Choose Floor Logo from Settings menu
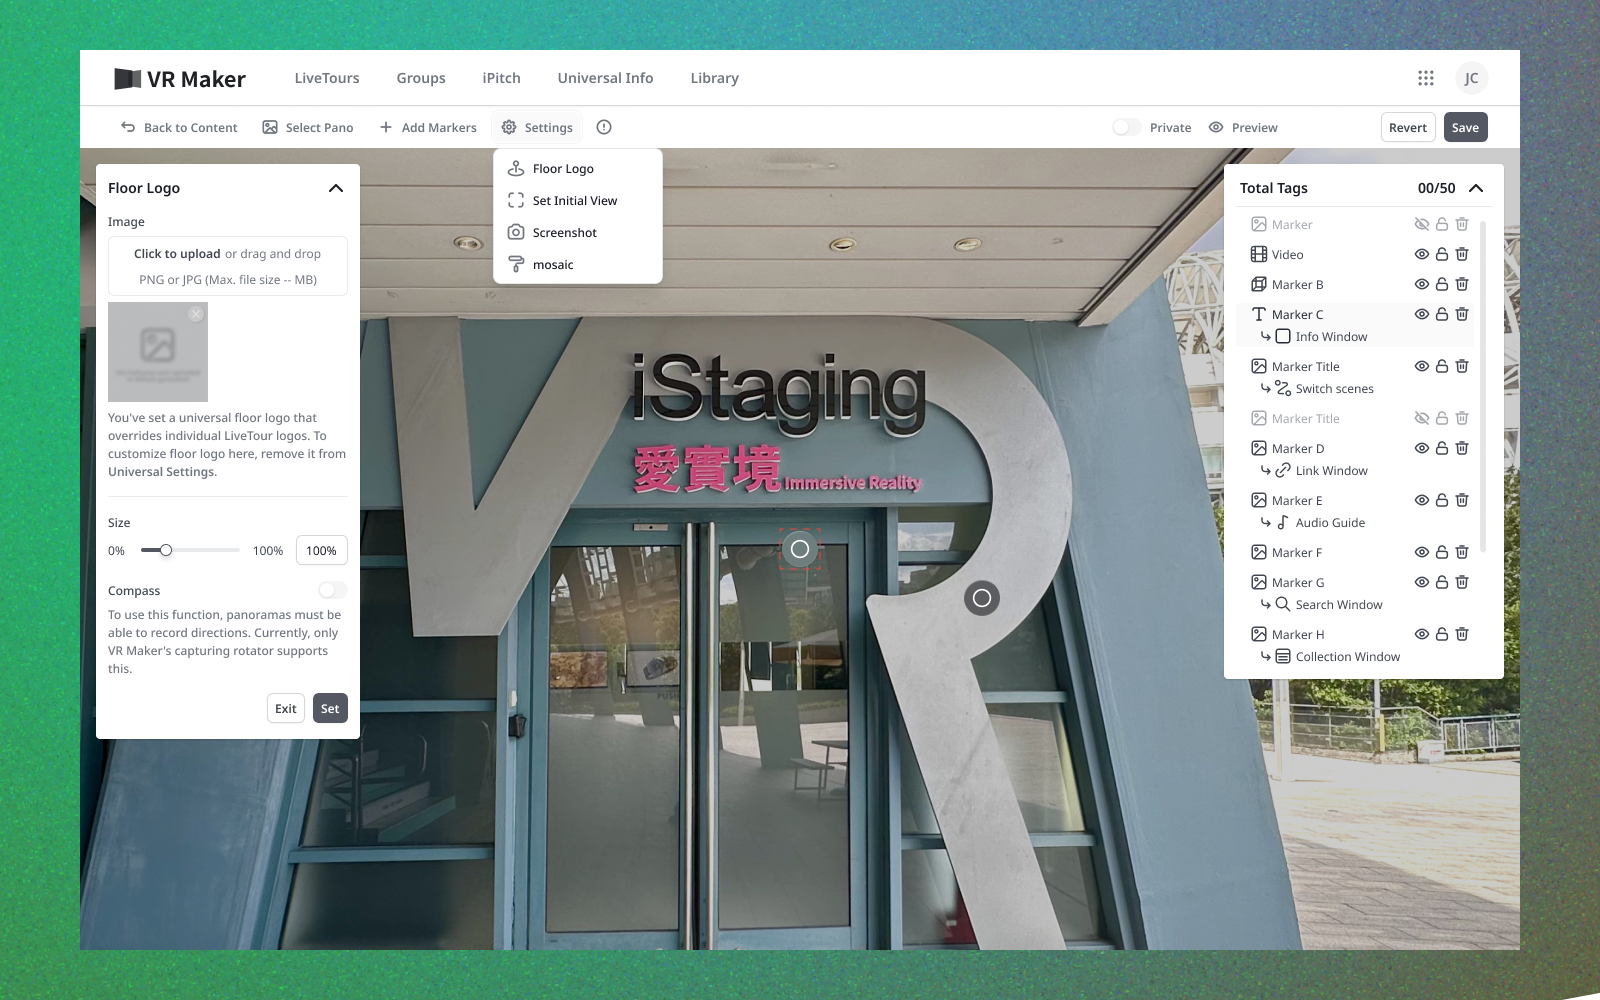Image resolution: width=1600 pixels, height=1000 pixels. pos(578,168)
